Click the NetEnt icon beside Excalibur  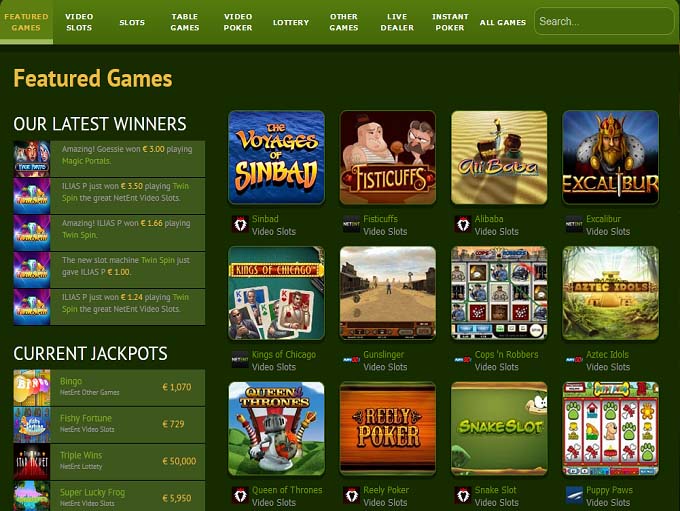click(574, 224)
